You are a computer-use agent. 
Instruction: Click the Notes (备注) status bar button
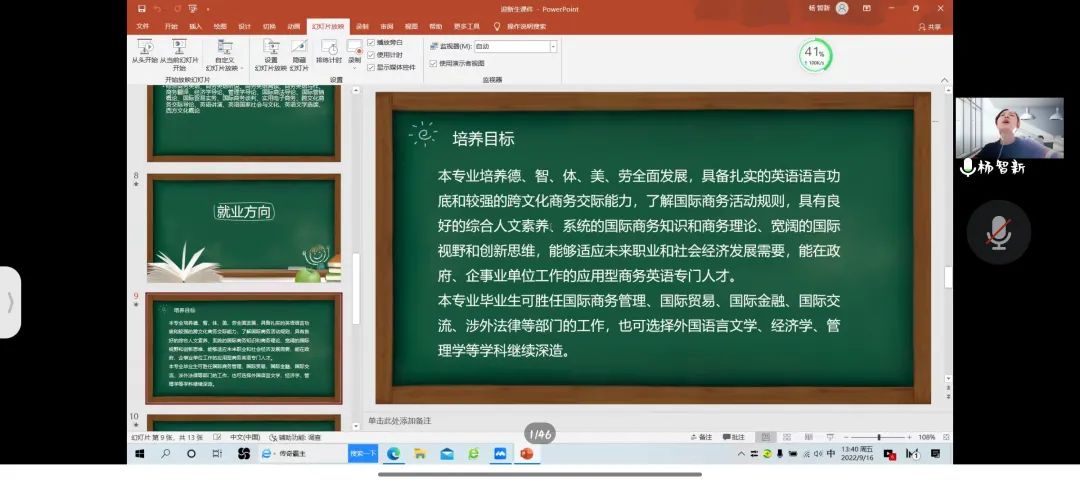(x=701, y=437)
